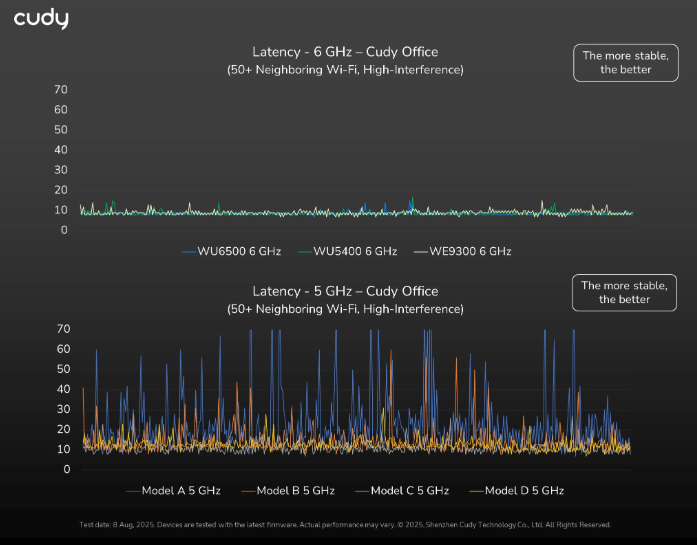Screen dimensions: 697x545
Task: Click the 'more stable' badge on 5 GHz chart
Action: [624, 292]
